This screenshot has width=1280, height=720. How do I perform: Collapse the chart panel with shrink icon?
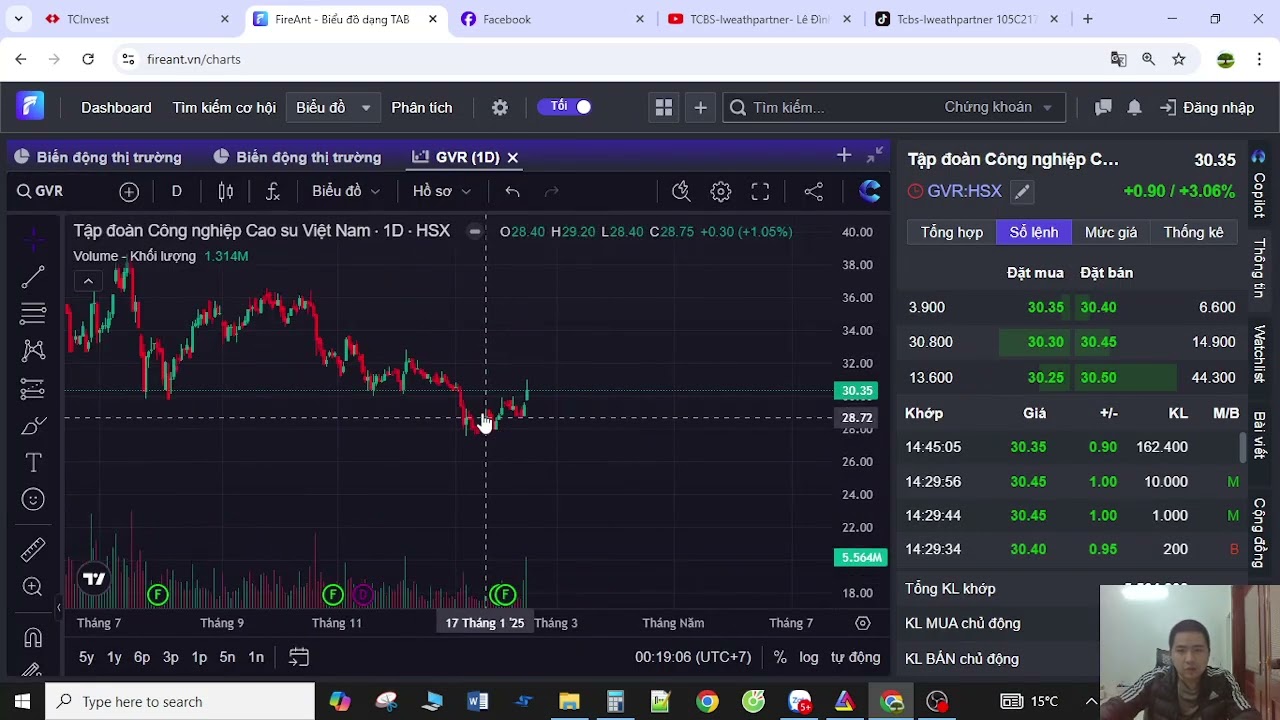coord(875,154)
